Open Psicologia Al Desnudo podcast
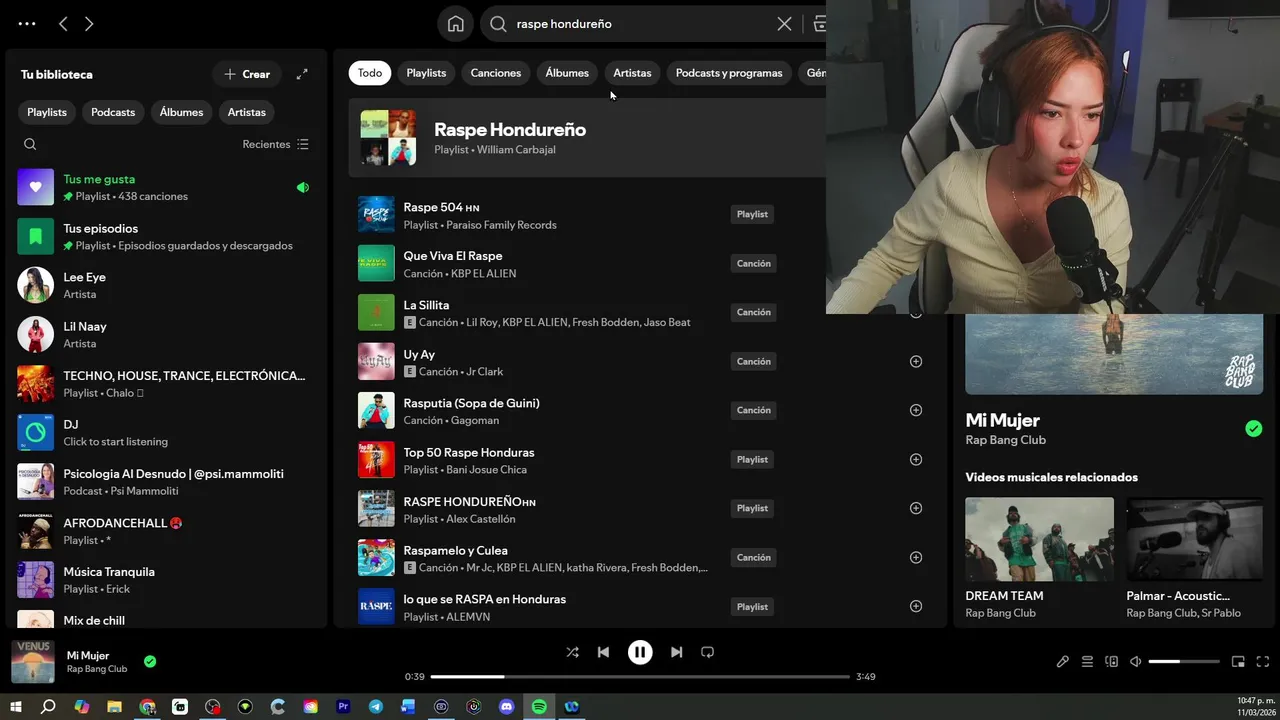 click(165, 481)
